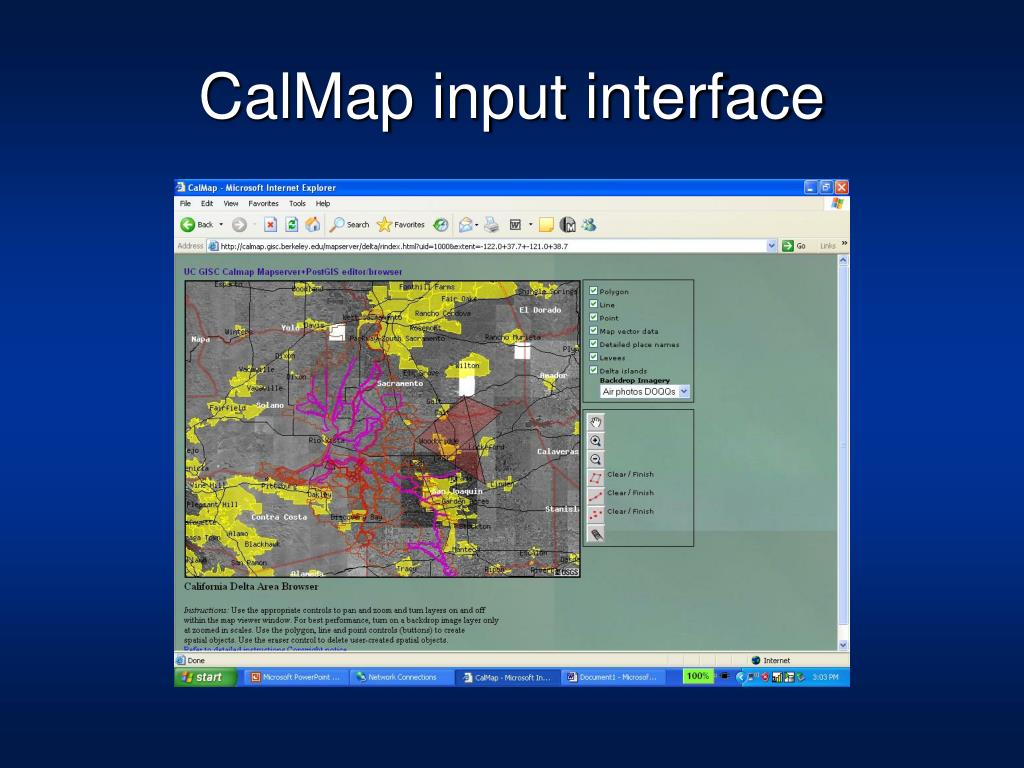Image resolution: width=1024 pixels, height=768 pixels.
Task: Stop page loading with the red X icon
Action: 270,225
